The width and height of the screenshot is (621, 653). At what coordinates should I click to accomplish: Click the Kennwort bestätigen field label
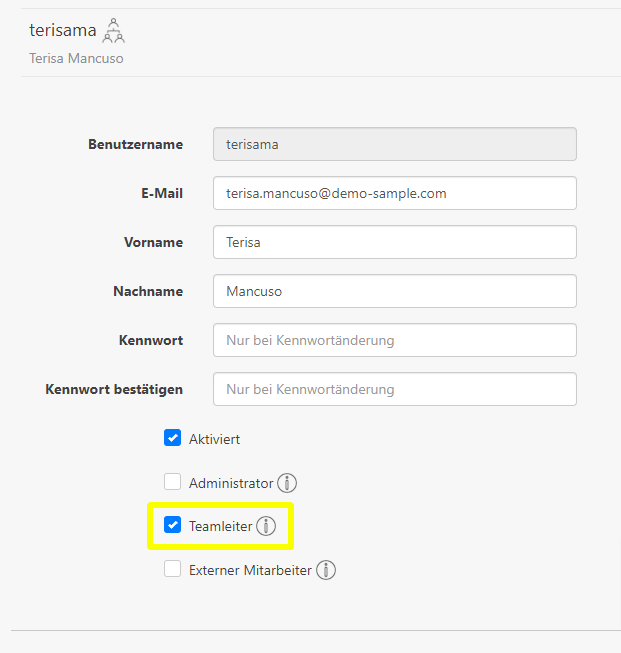[x=114, y=389]
